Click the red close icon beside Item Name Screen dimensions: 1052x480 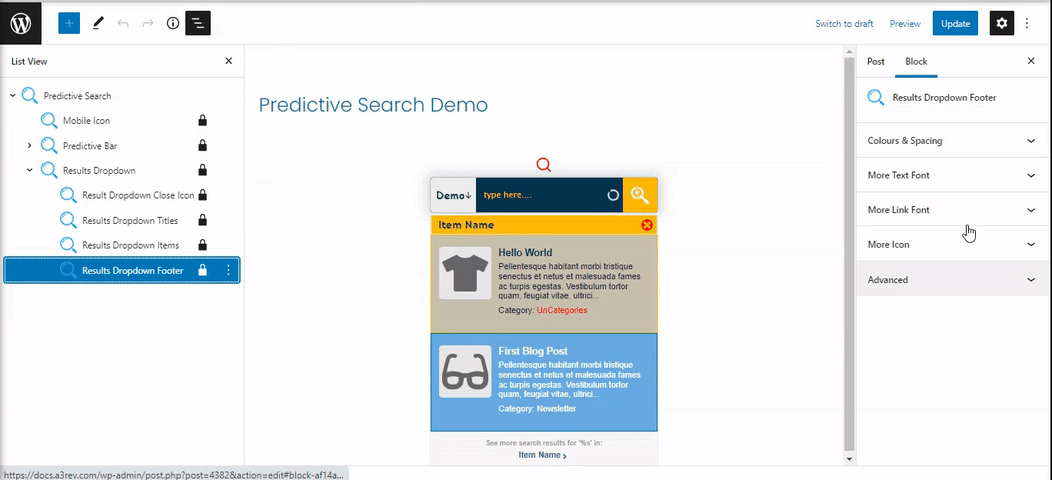646,225
